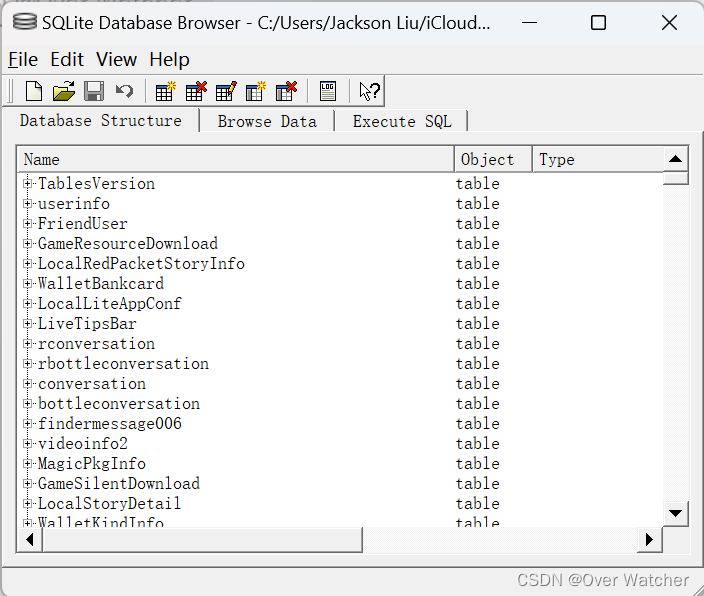Click the SQLite database icon in title bar
704x596 pixels.
coord(24,22)
